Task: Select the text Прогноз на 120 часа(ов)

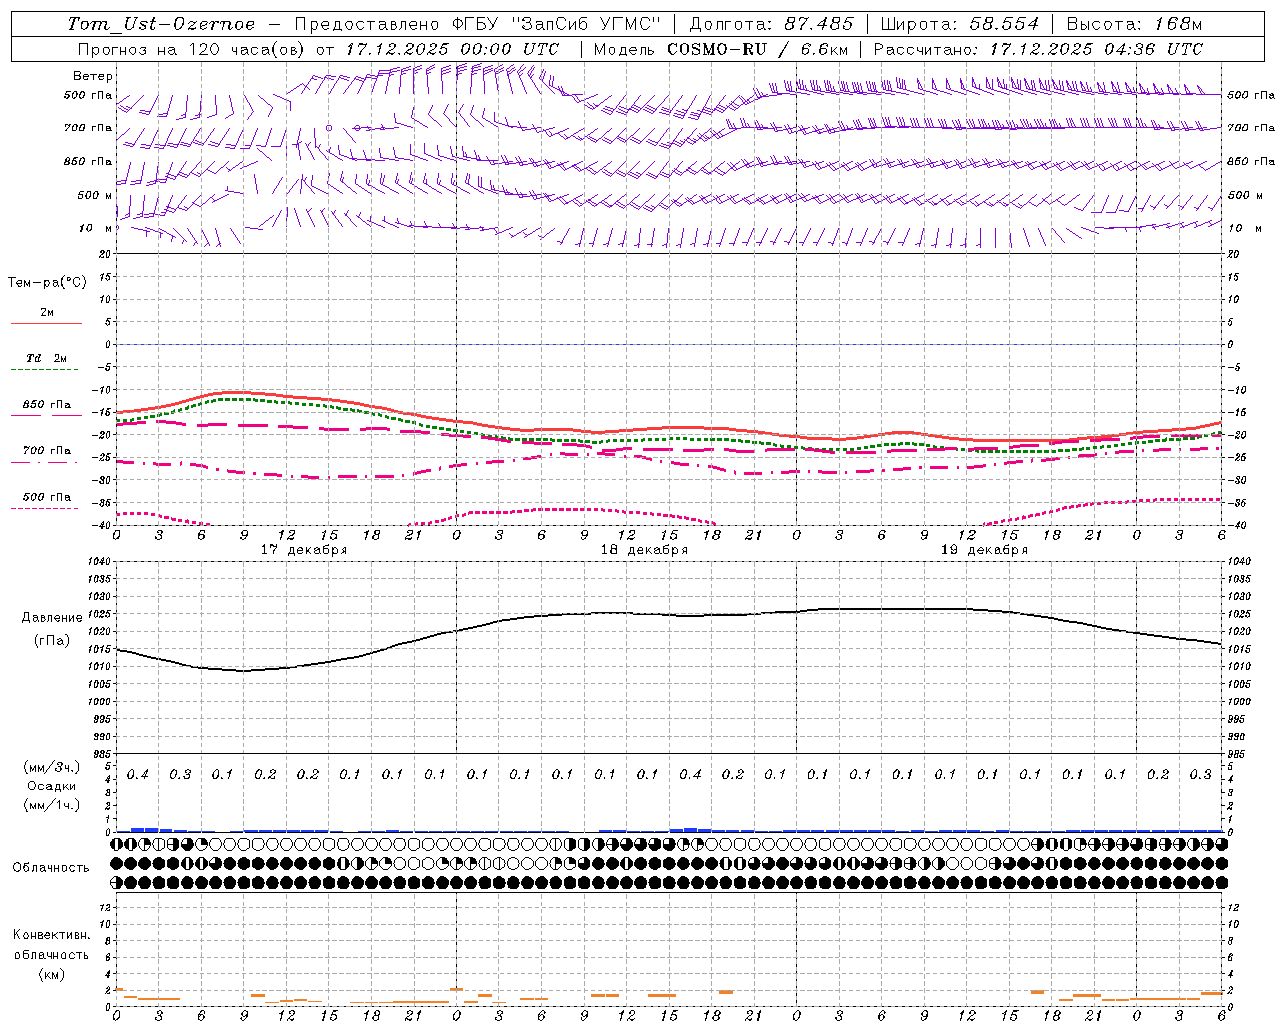Action: pos(193,49)
